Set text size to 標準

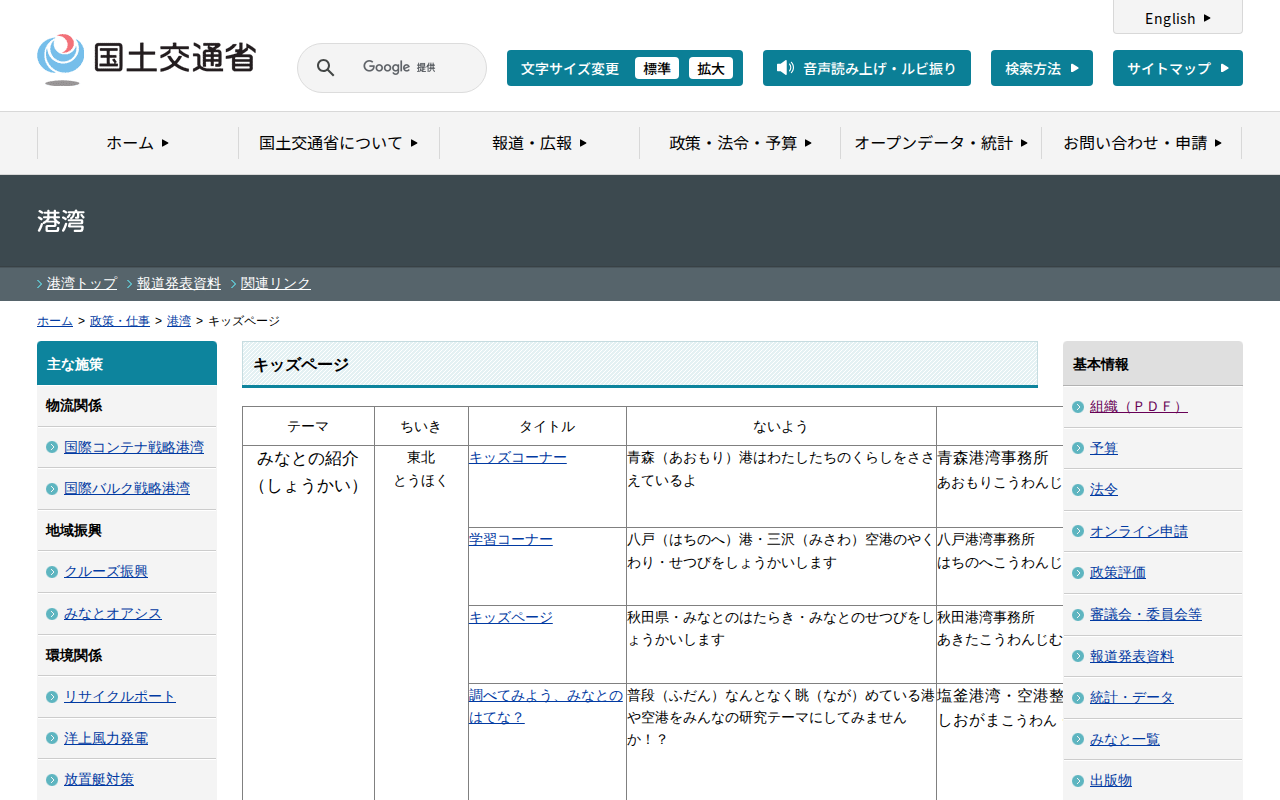pos(656,68)
